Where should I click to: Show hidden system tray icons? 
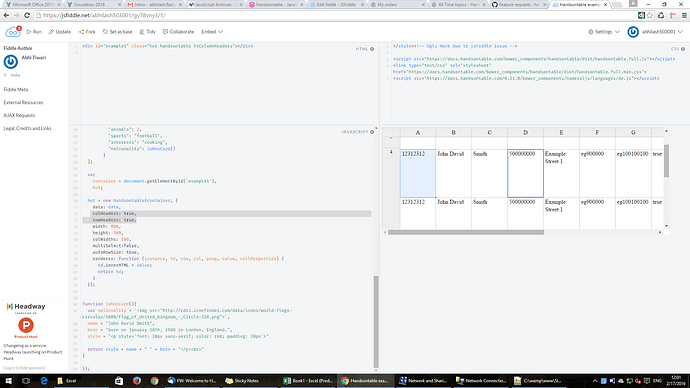[595, 381]
